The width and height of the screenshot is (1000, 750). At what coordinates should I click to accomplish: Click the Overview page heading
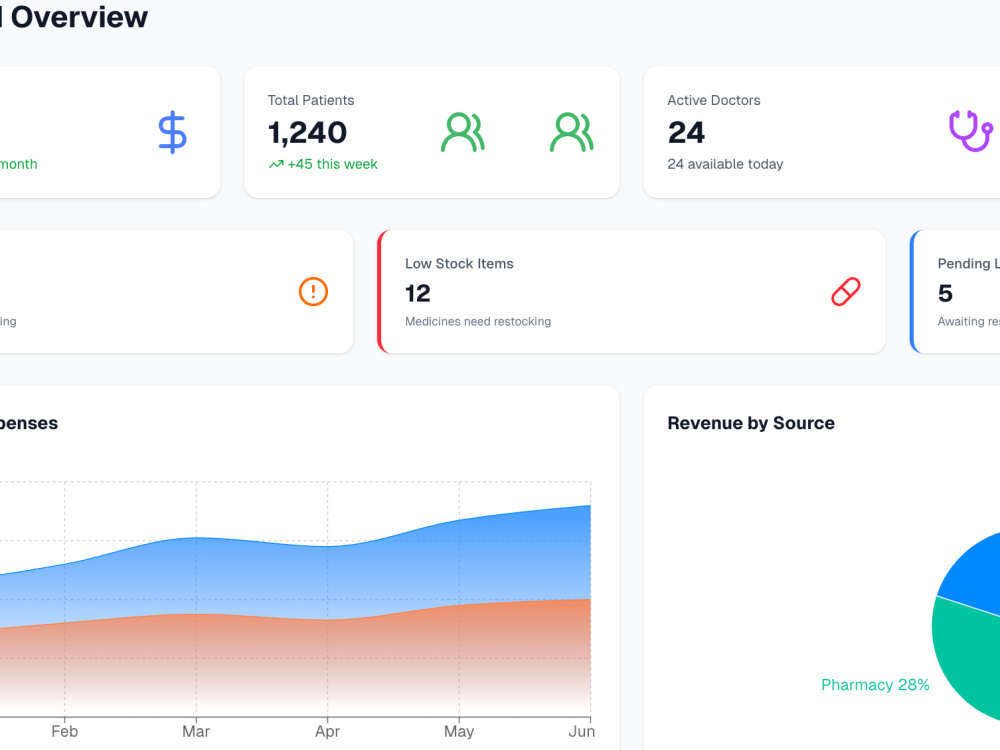(79, 17)
